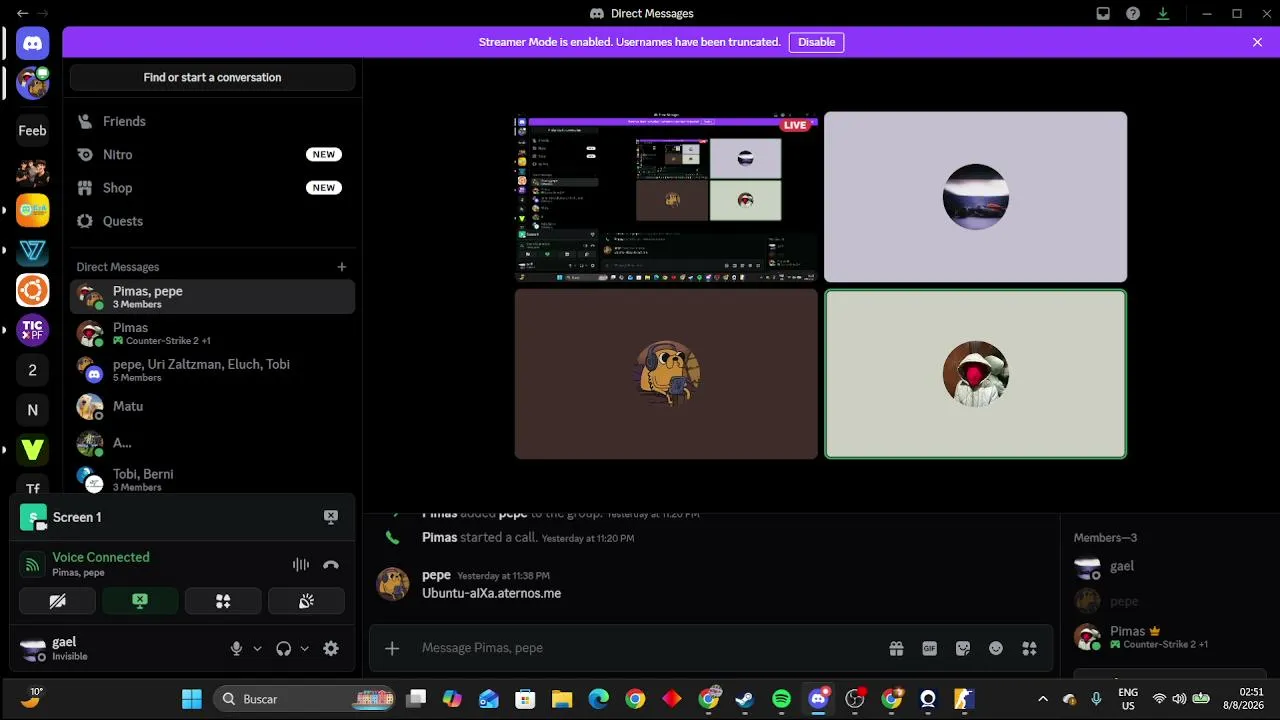Open the green V server icon
The width and height of the screenshot is (1280, 720).
(32, 450)
